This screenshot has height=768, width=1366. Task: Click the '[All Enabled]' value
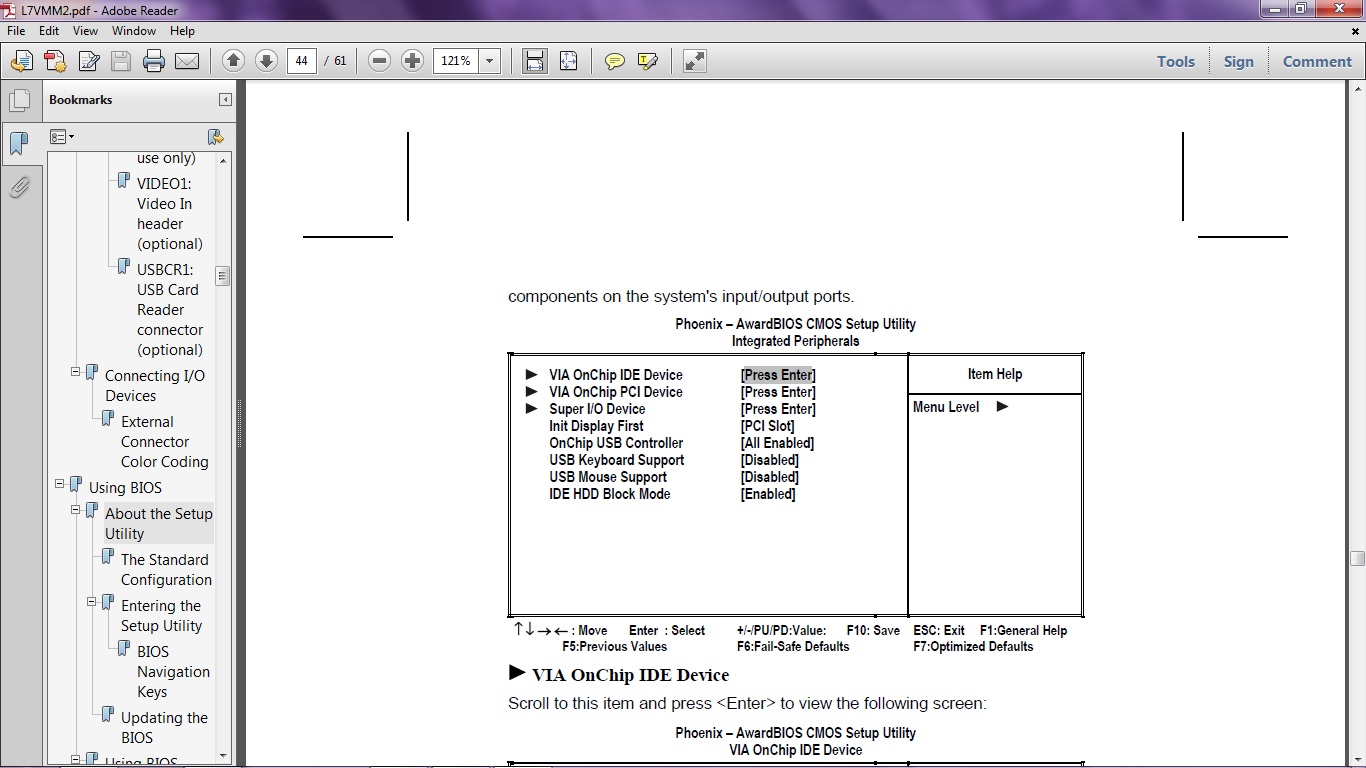point(777,443)
